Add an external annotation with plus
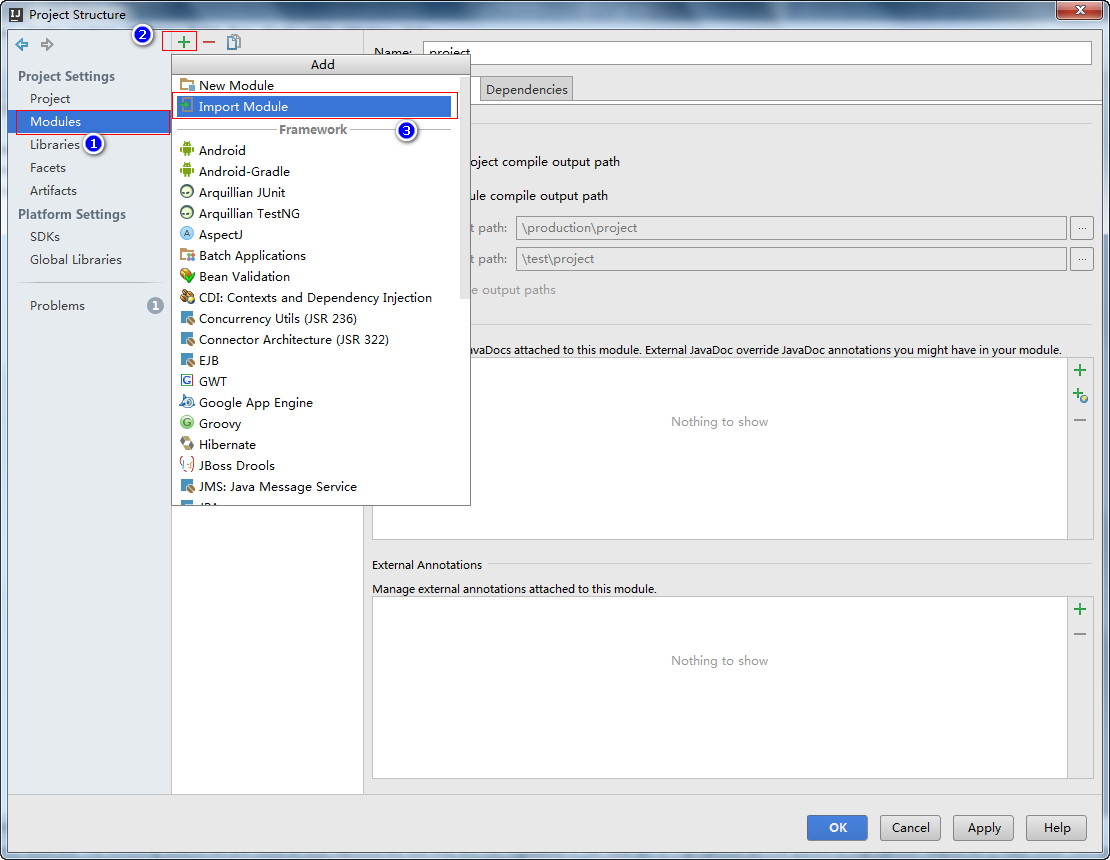The width and height of the screenshot is (1110, 860). pos(1080,609)
